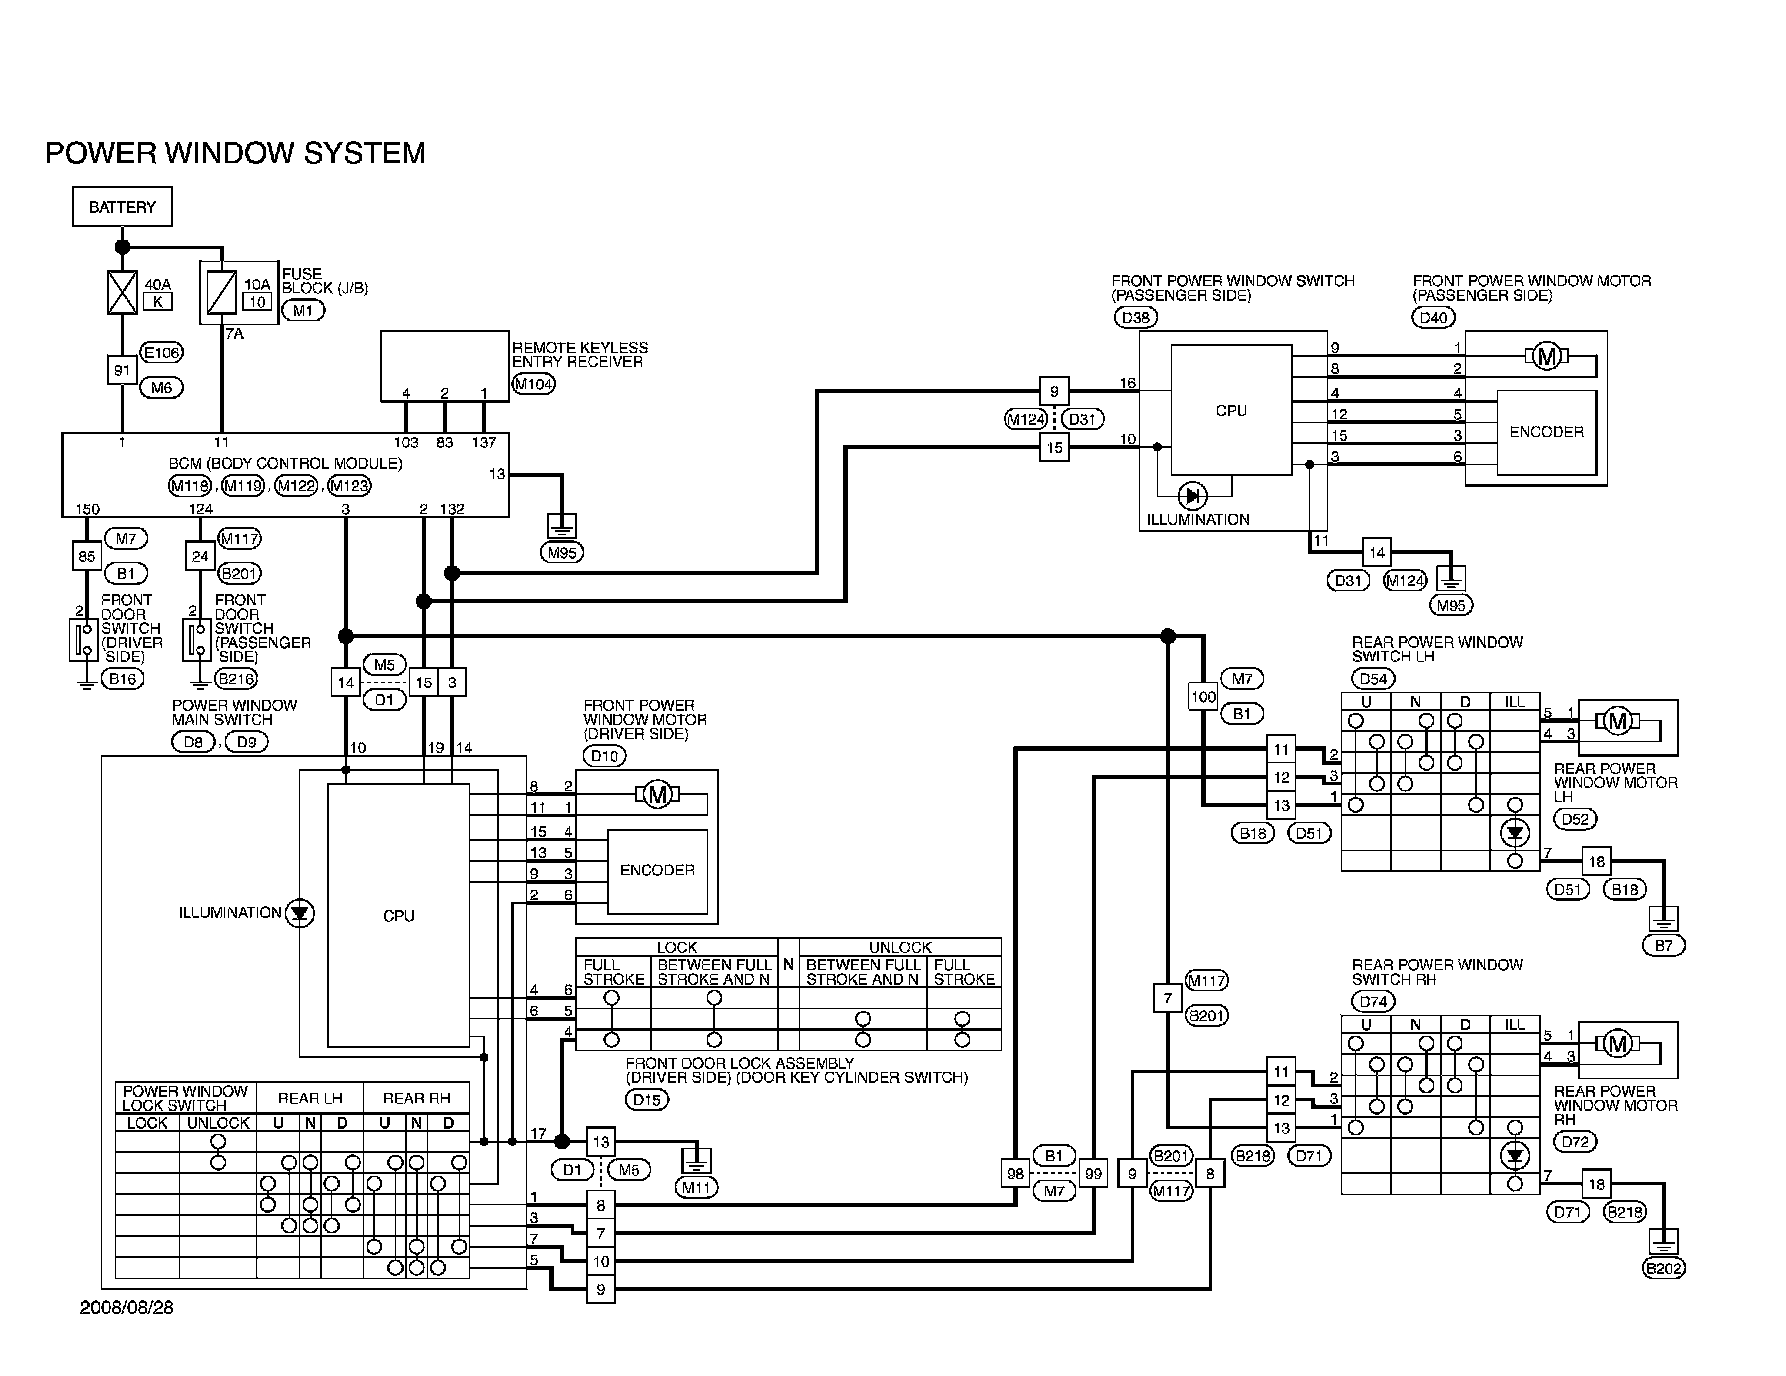Click the driver side front door switch symbol
1786x1376 pixels.
click(79, 640)
